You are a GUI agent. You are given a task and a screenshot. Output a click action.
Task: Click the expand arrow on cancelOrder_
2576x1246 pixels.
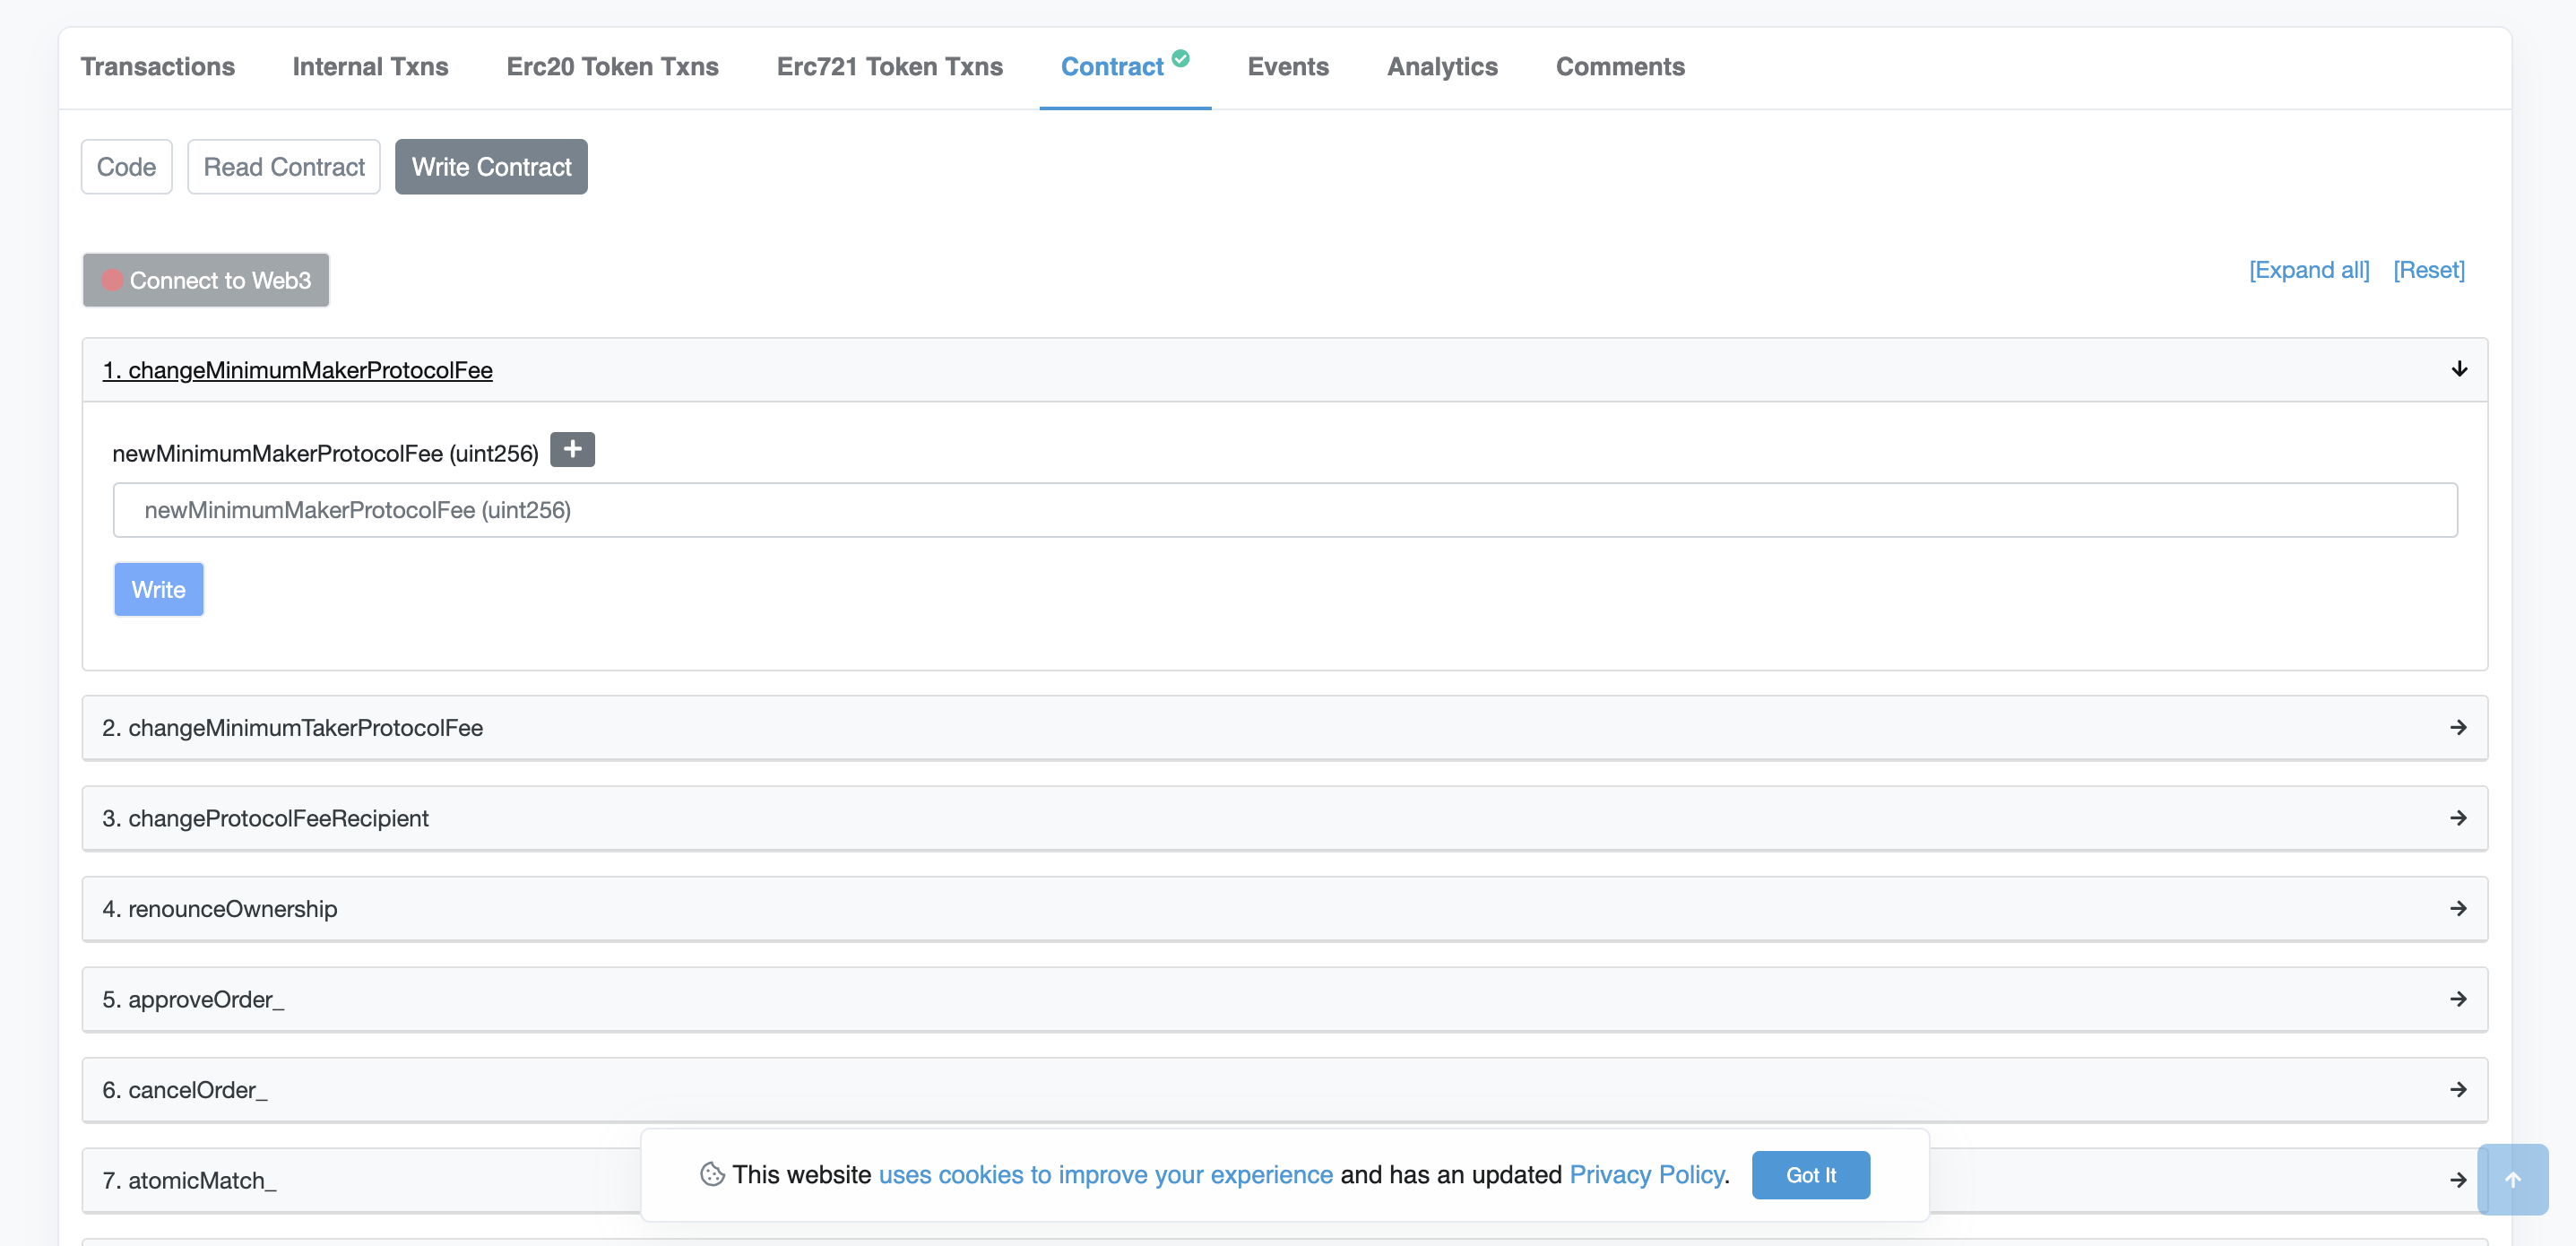(x=2459, y=1090)
